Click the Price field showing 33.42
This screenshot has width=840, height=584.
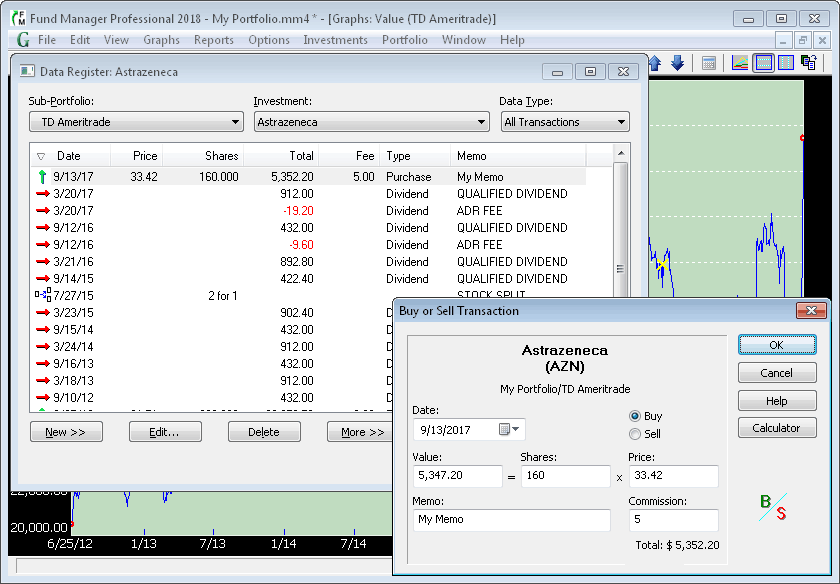coord(673,476)
